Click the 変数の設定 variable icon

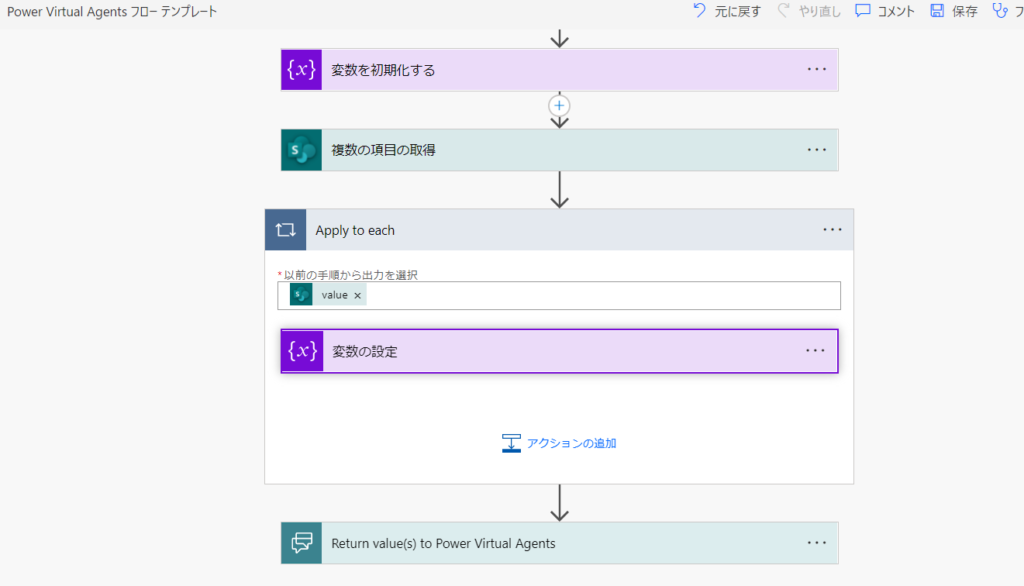click(302, 351)
